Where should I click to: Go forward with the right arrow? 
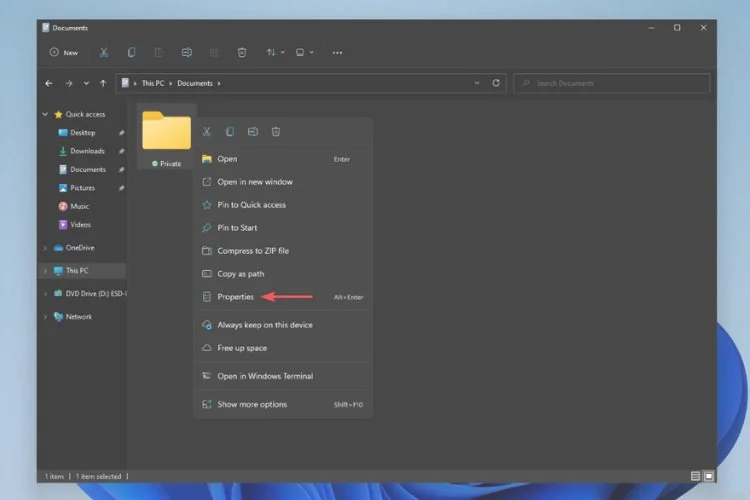click(69, 83)
